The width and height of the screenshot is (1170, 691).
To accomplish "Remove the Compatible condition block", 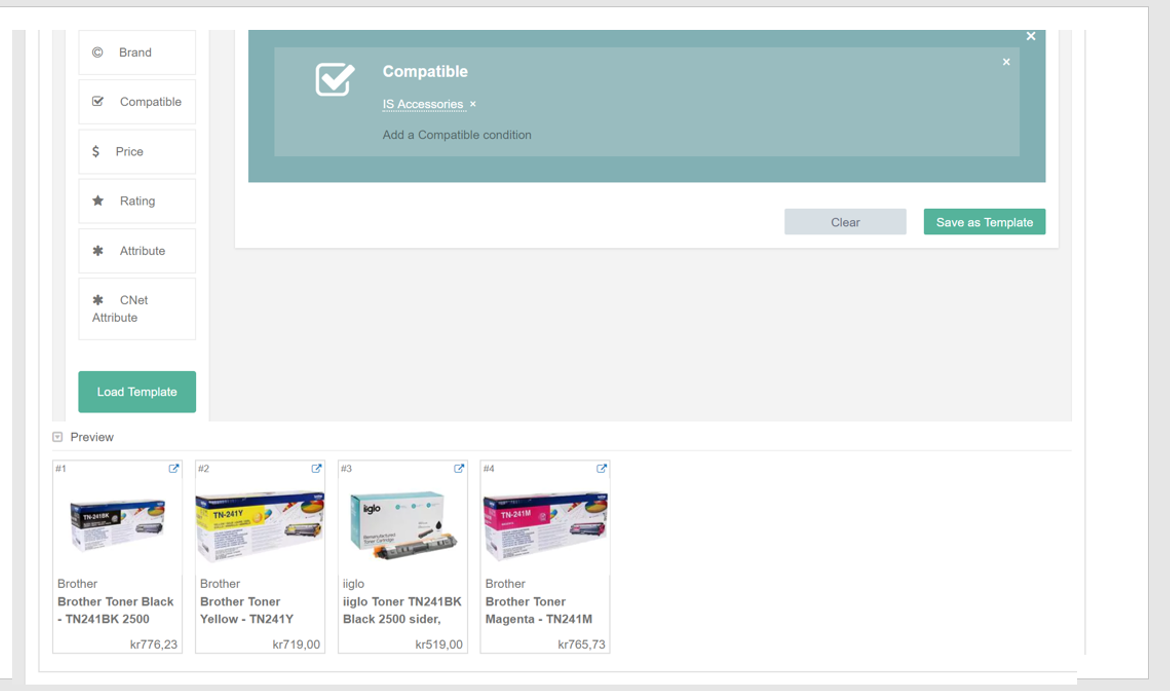I will coord(1006,62).
